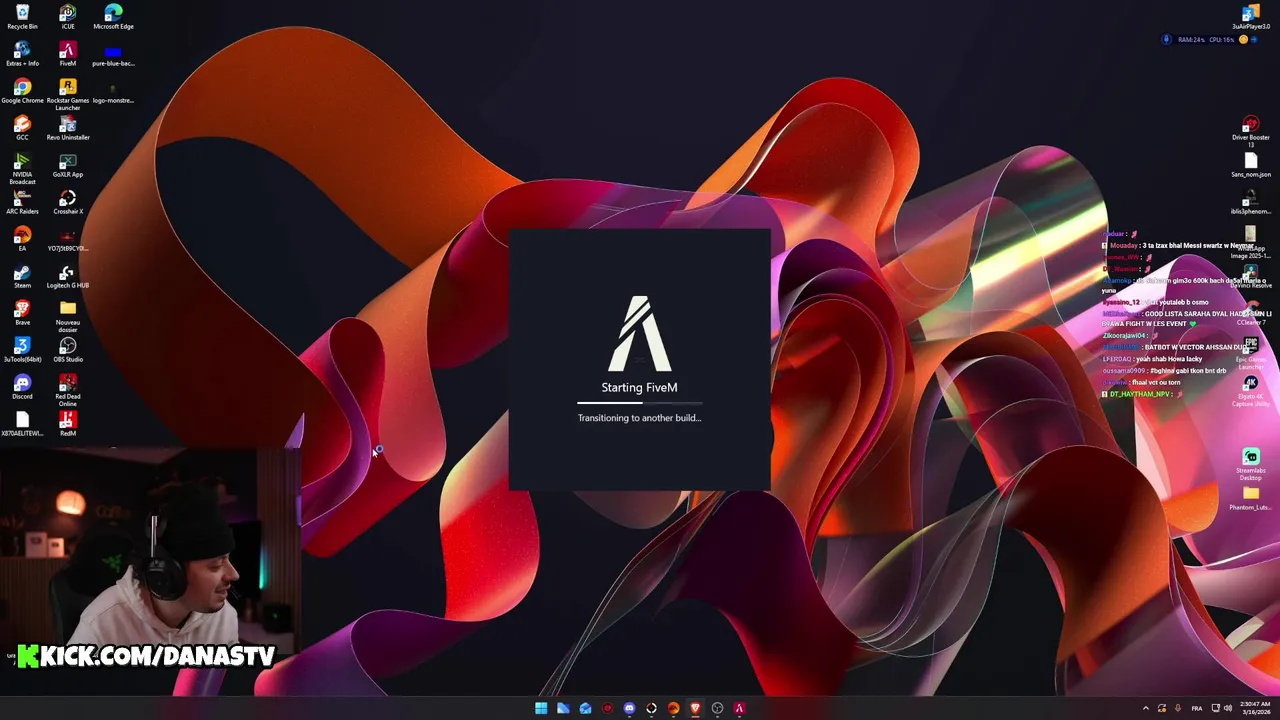Switch to OBS Studio in taskbar
Viewport: 1280px width, 720px height.
click(717, 708)
